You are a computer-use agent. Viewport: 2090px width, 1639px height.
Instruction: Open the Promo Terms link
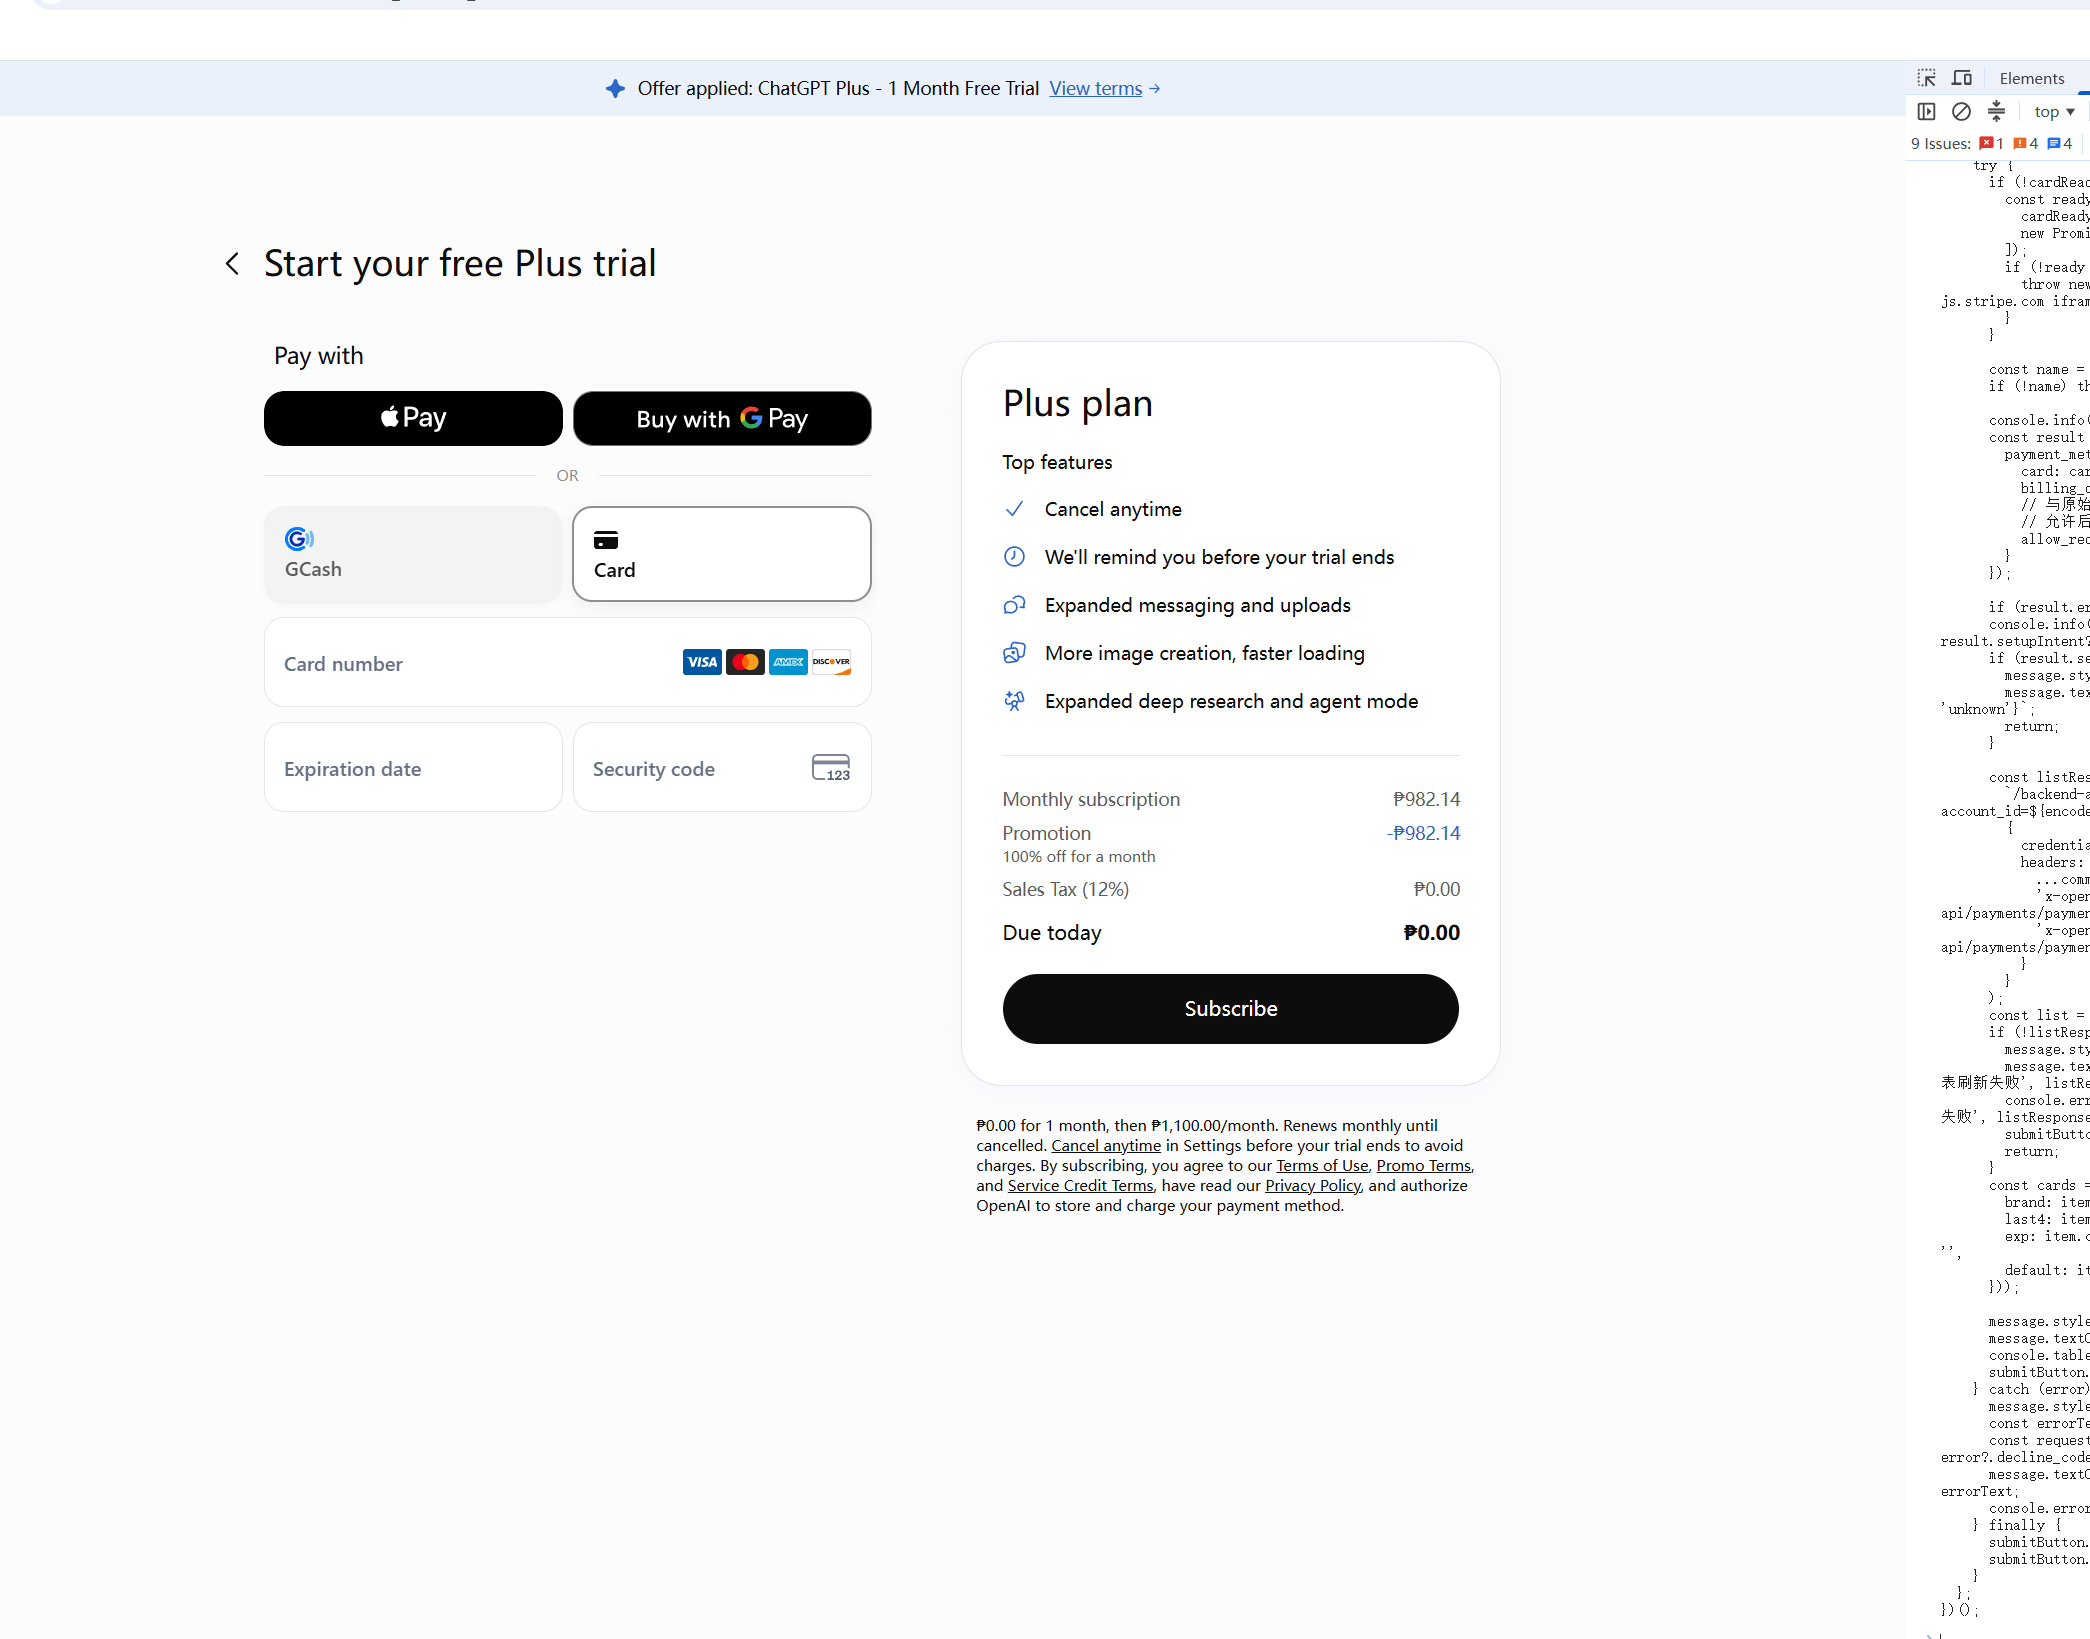[x=1424, y=1166]
